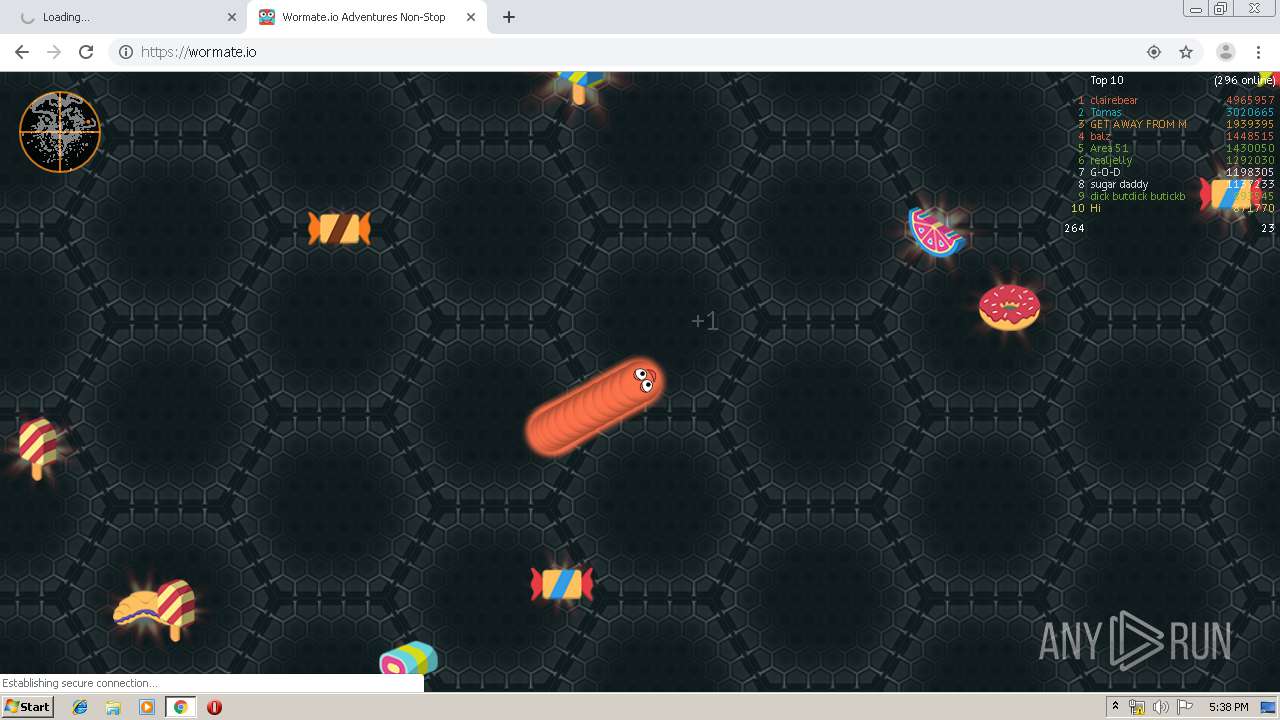Click the Establishing secure connection status text

[80, 683]
